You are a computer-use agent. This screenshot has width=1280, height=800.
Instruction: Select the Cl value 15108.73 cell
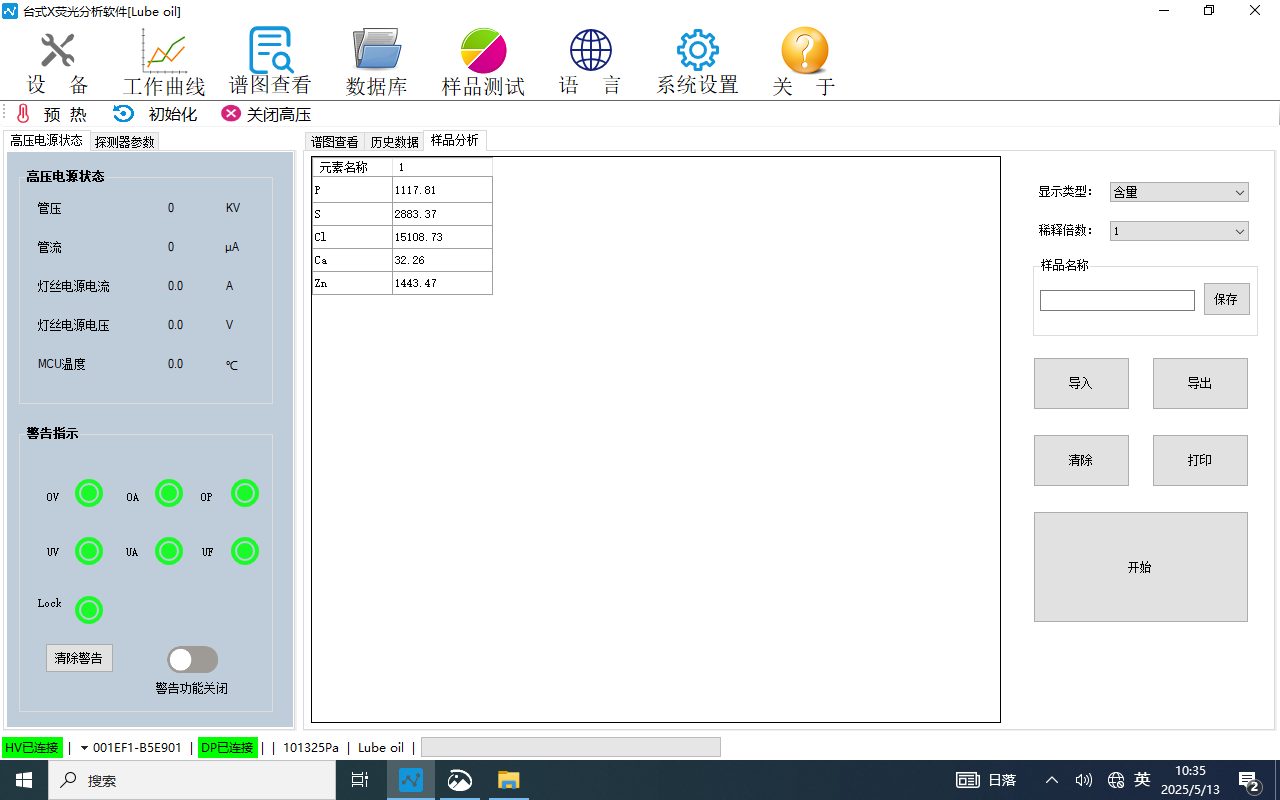click(x=442, y=237)
